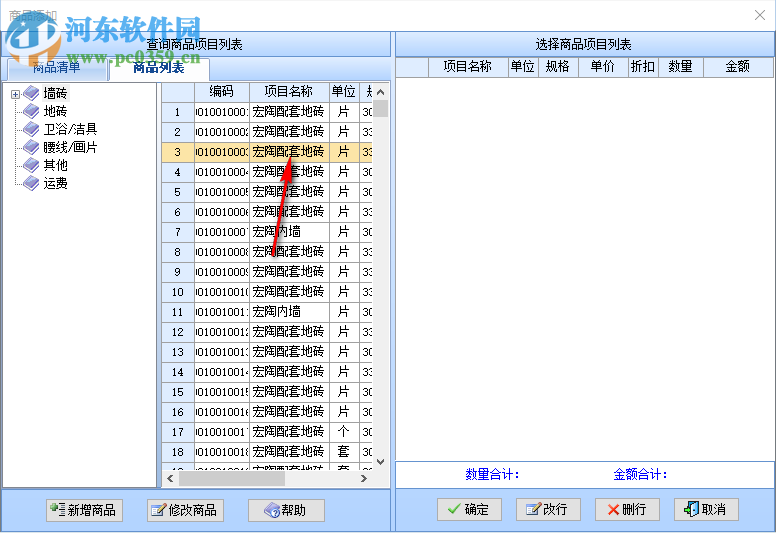776x533 pixels.
Task: Select row number 2 header
Action: (x=178, y=132)
